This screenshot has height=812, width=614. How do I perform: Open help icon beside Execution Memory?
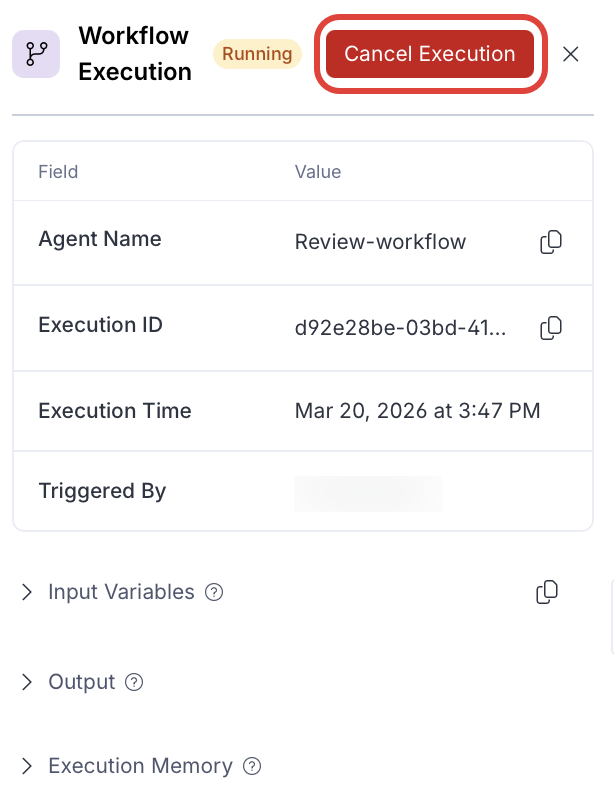point(252,767)
